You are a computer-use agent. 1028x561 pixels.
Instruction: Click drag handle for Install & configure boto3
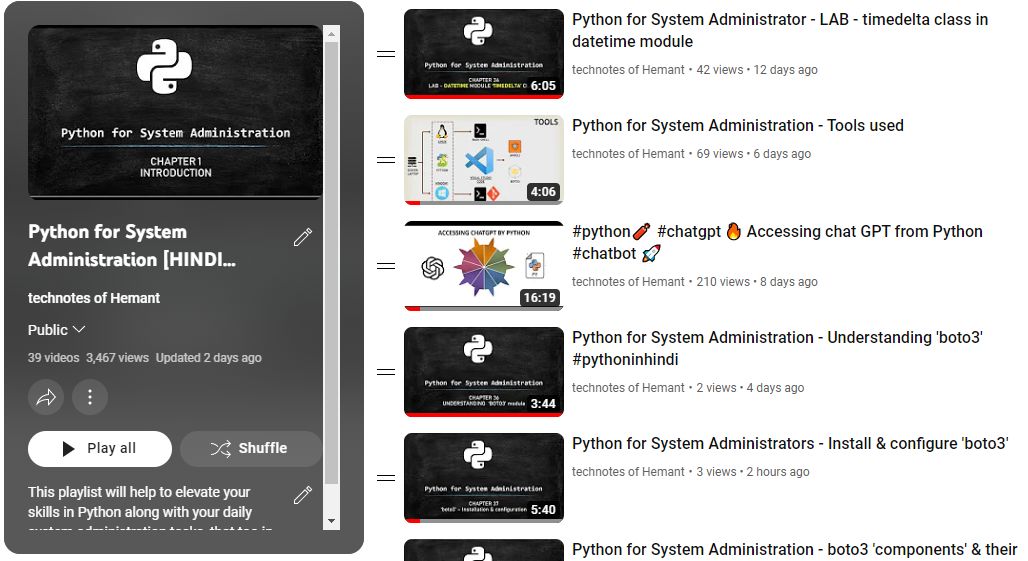(386, 478)
